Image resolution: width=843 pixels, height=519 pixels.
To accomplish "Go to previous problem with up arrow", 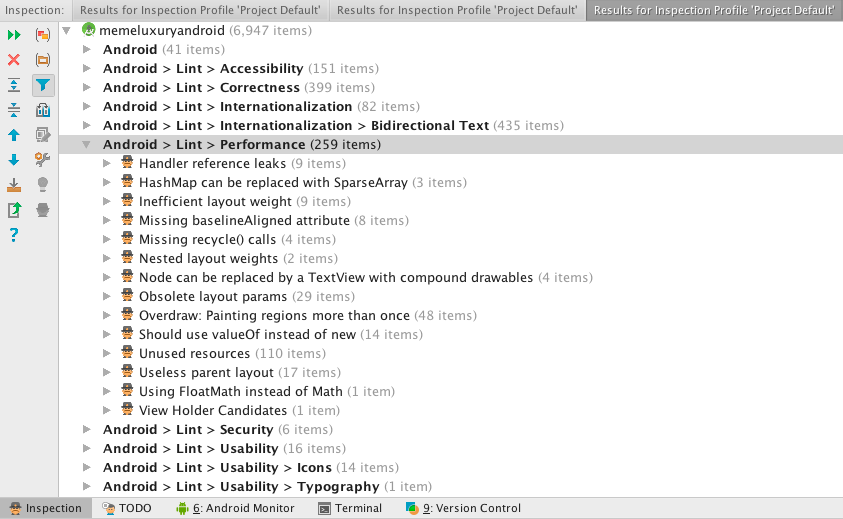I will 14,135.
